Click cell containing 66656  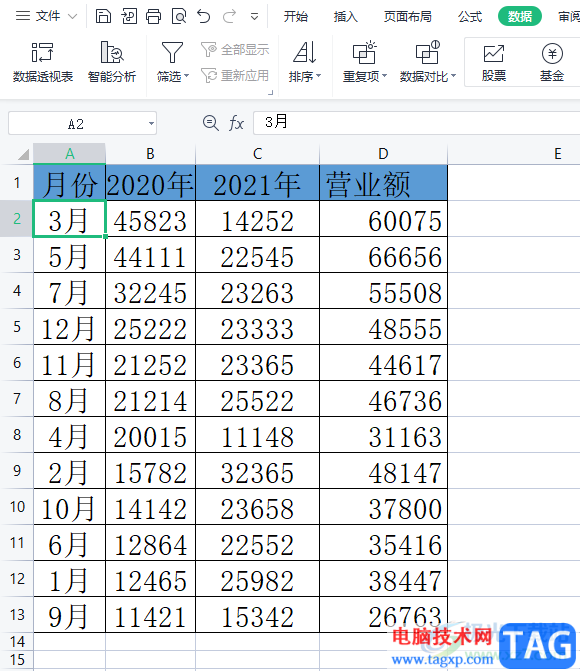(383, 255)
